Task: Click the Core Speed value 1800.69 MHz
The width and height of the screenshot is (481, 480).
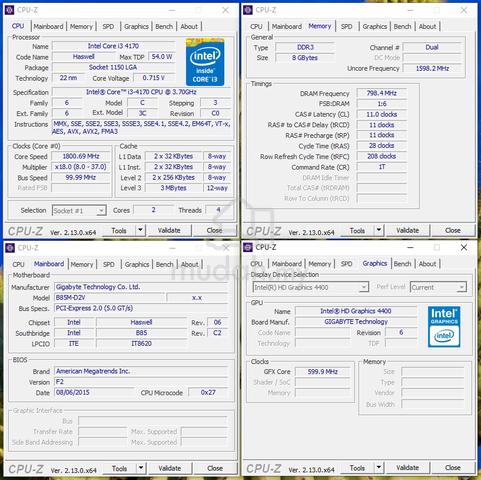Action: [81, 156]
